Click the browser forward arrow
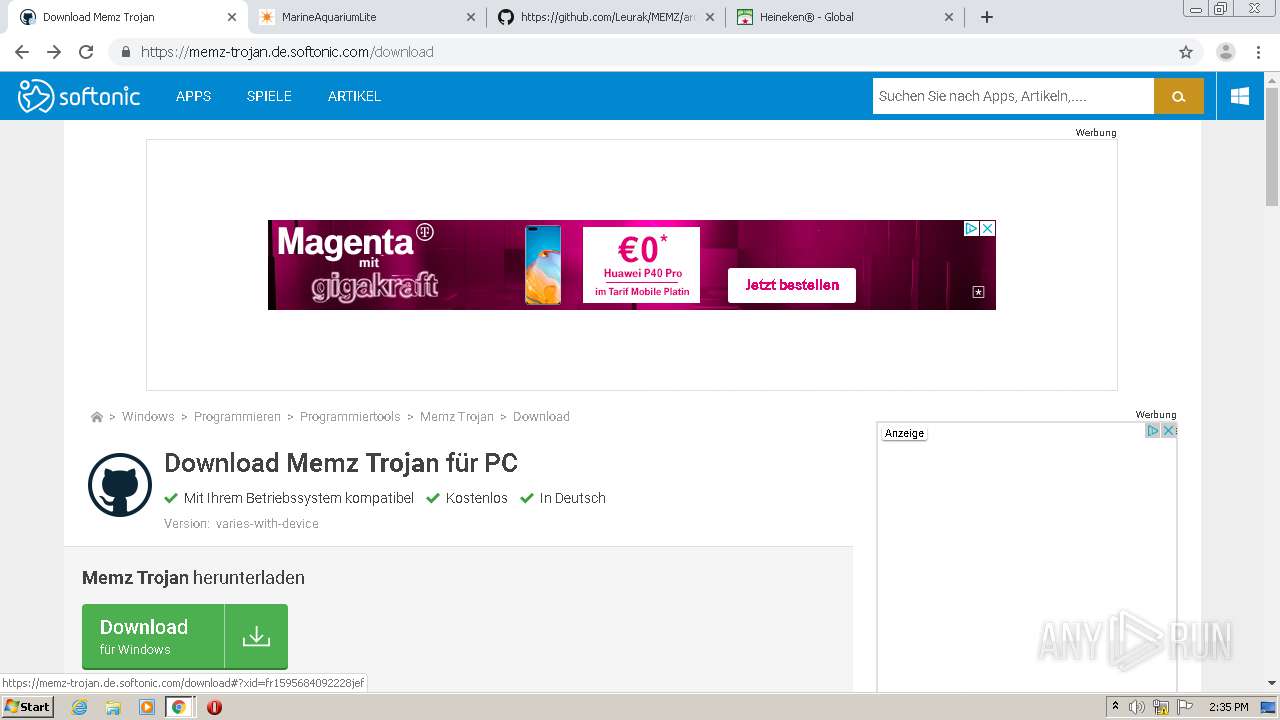1280x720 pixels. (x=54, y=52)
